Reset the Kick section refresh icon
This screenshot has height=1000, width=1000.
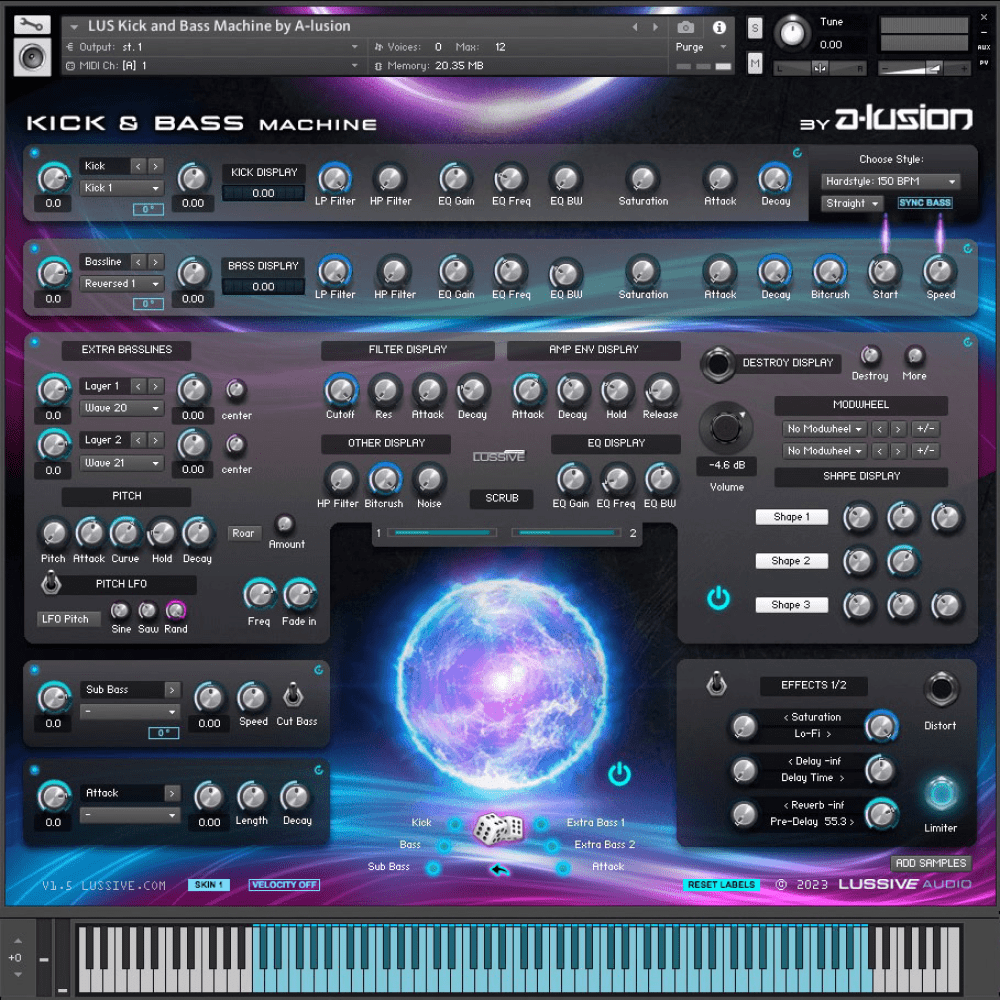tap(797, 153)
